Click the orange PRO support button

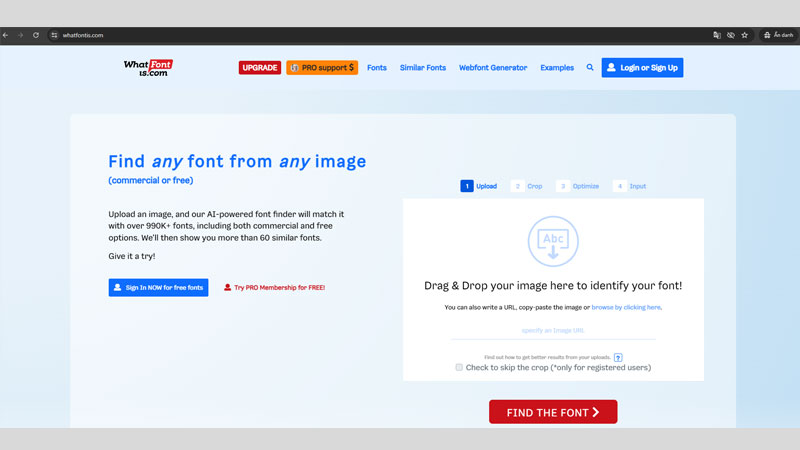tap(322, 67)
